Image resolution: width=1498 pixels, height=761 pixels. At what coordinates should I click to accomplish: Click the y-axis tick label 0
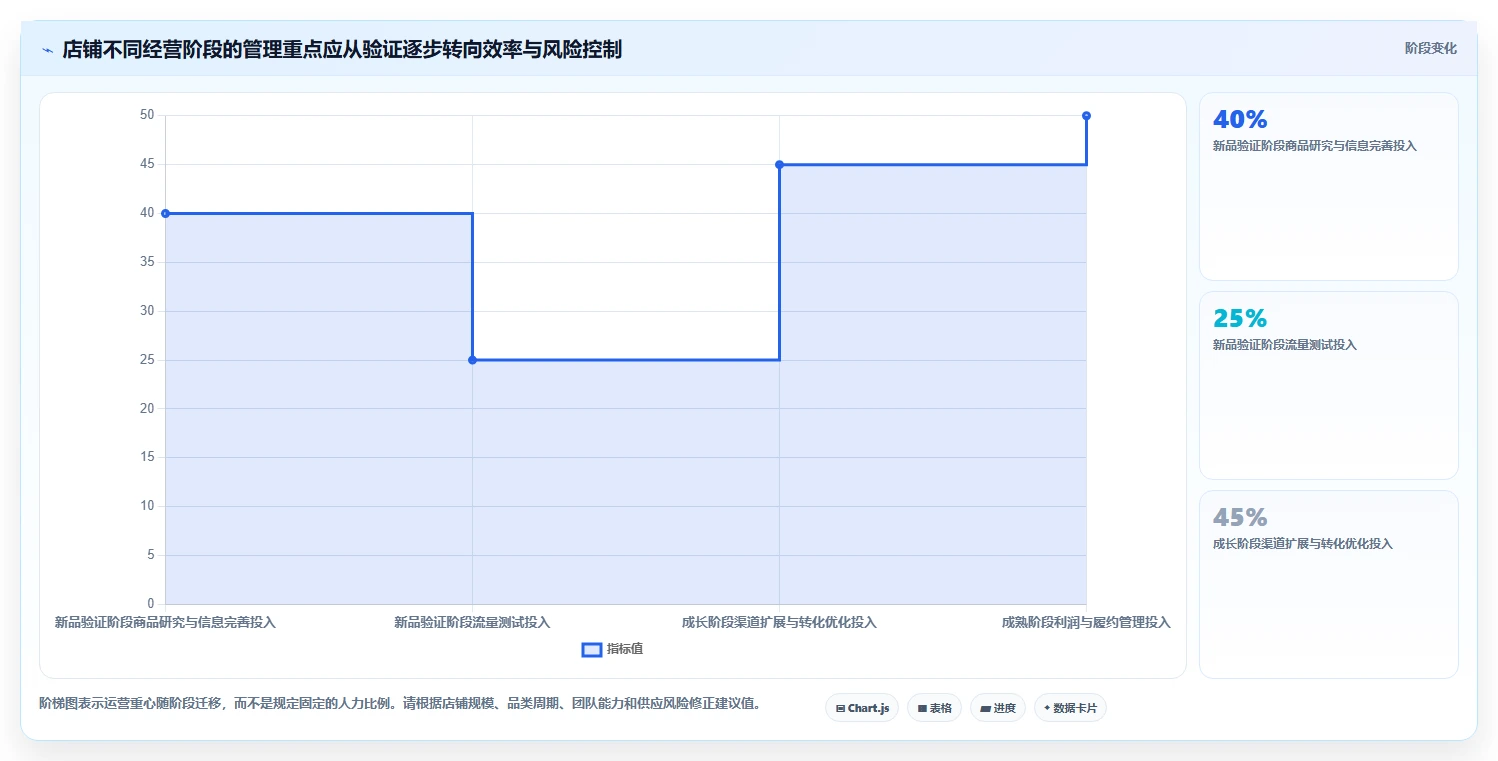[x=151, y=604]
